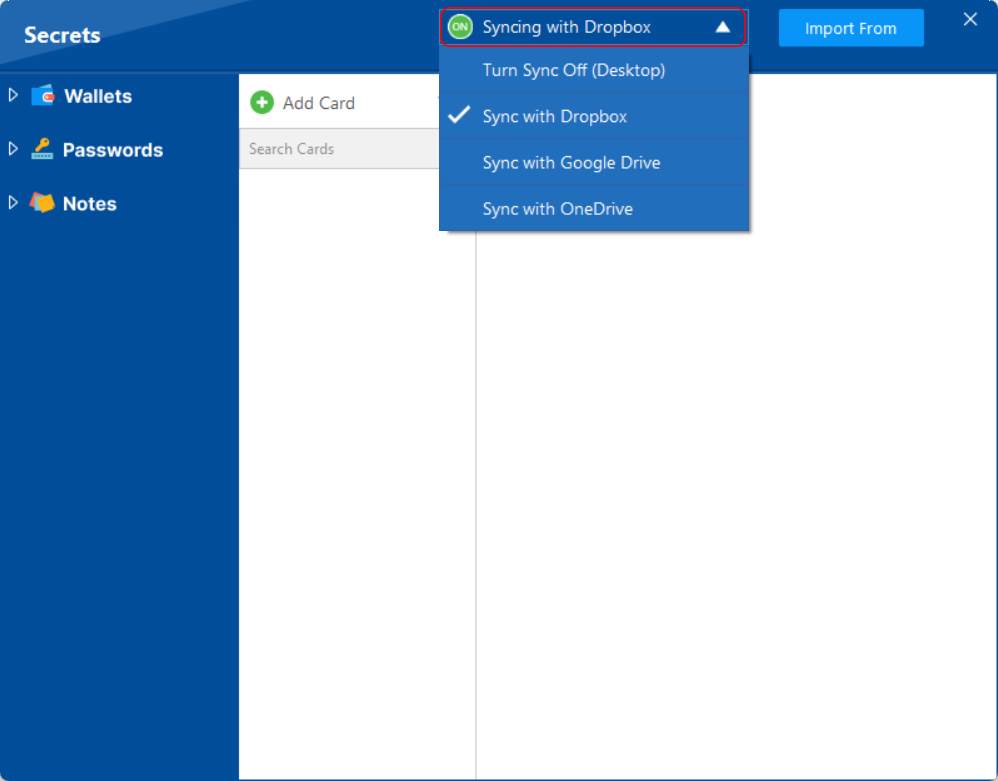998x781 pixels.
Task: Open the Wallets section label
Action: [98, 96]
